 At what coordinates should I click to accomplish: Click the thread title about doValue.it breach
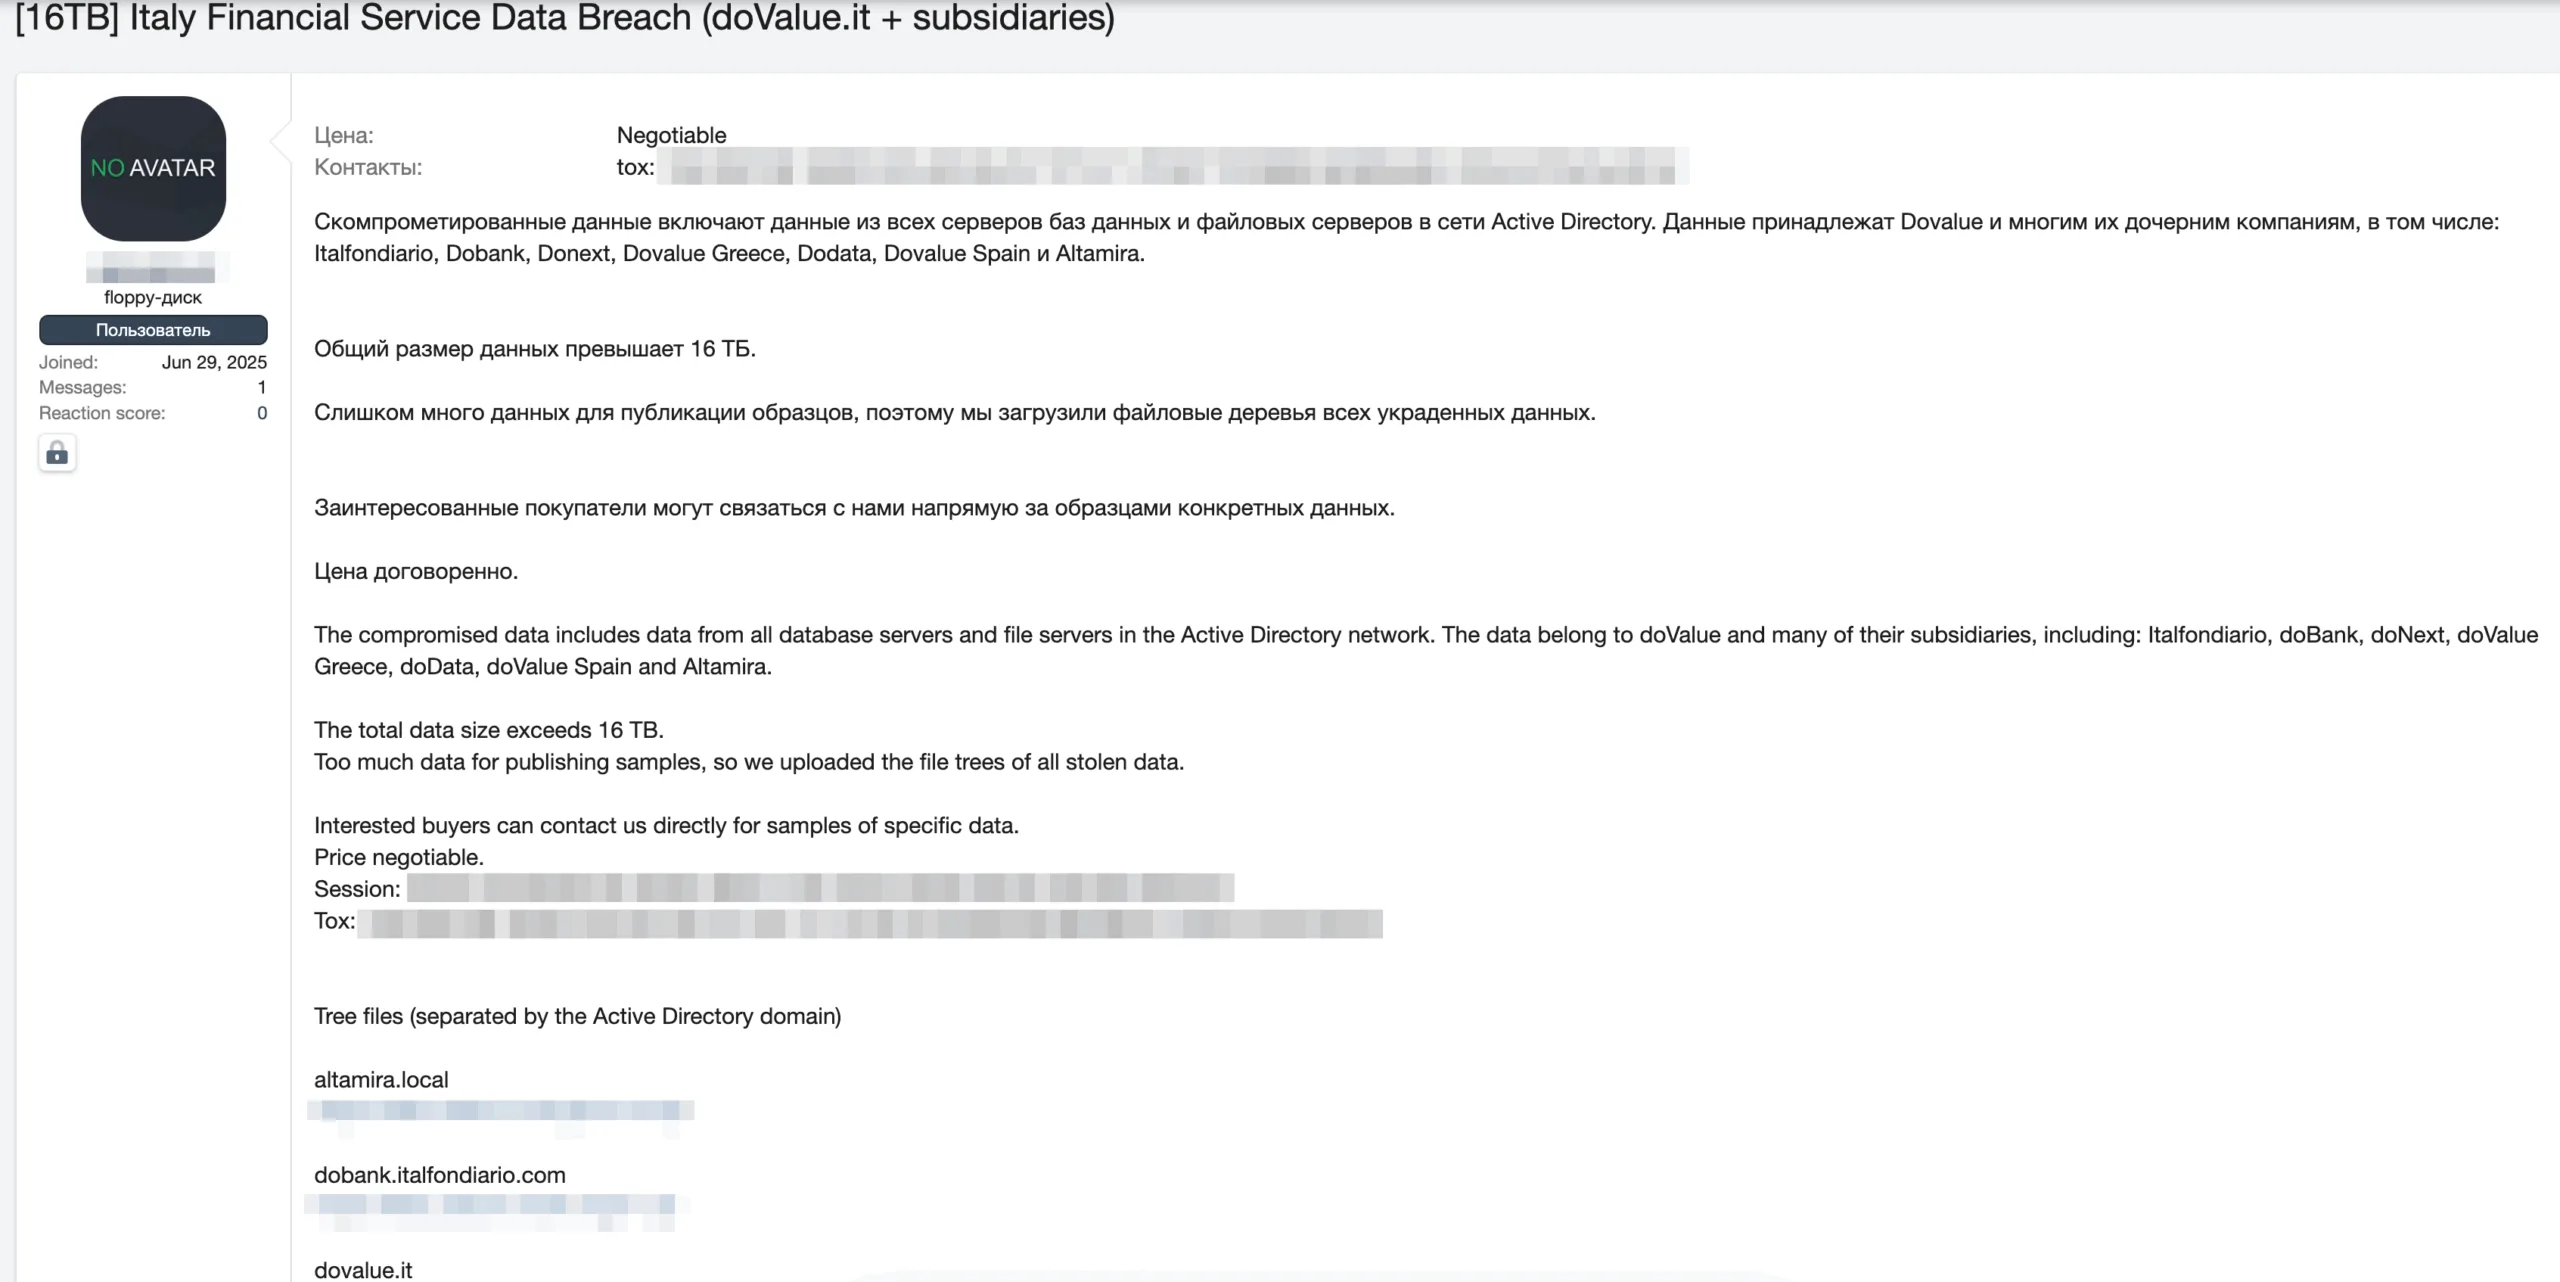click(565, 18)
